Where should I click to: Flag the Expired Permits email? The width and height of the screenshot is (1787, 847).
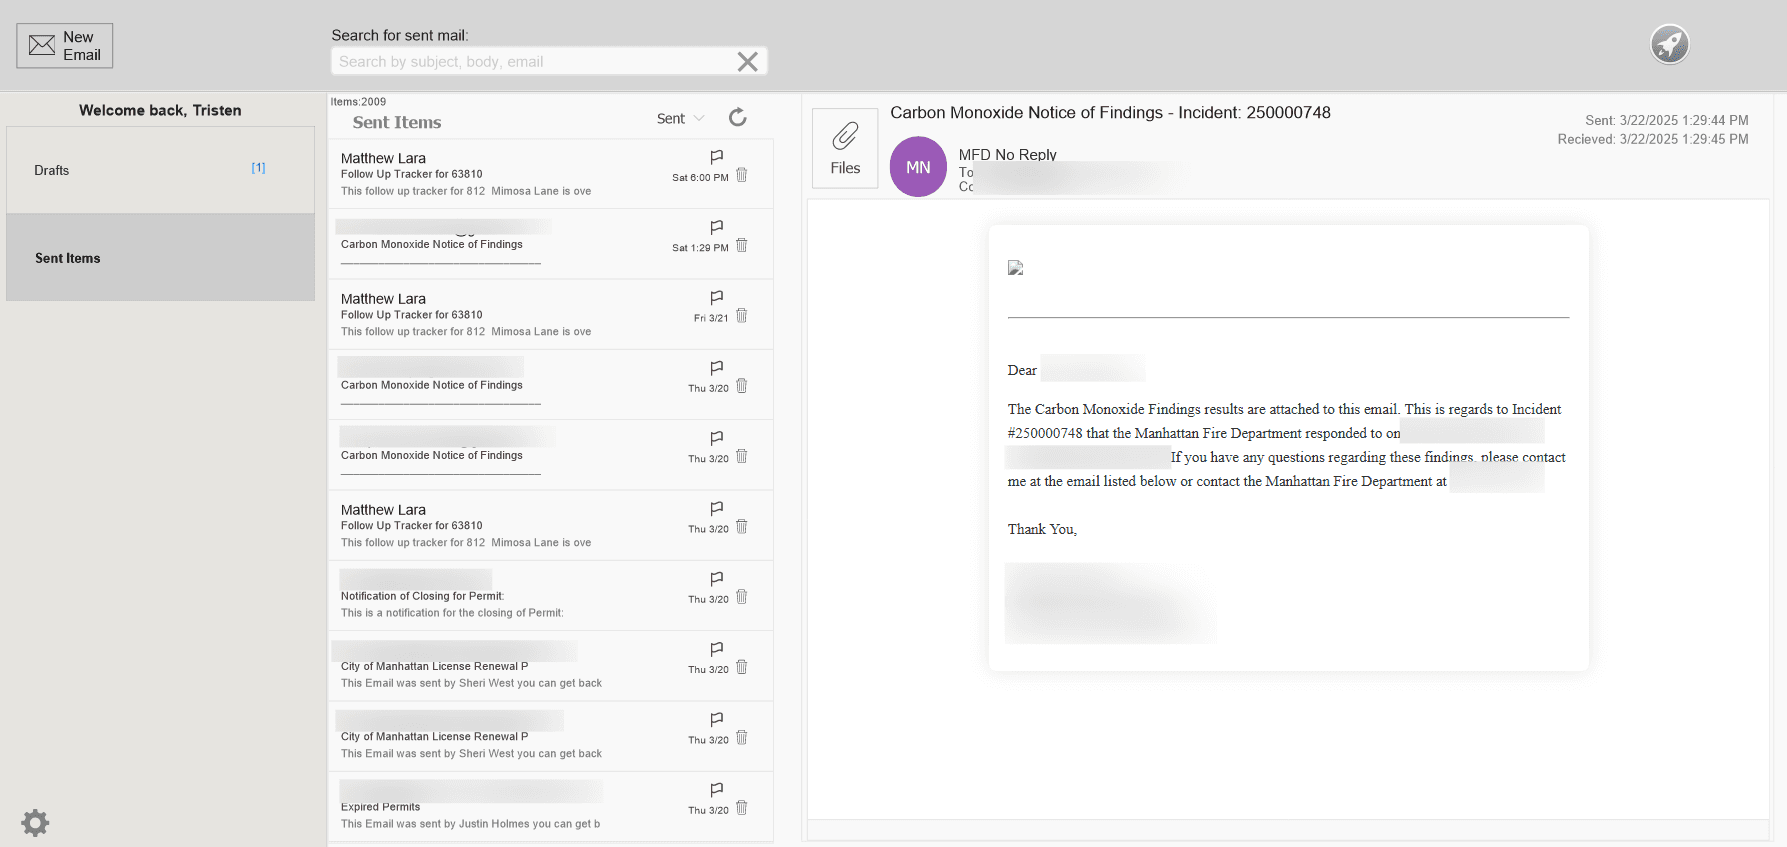(716, 789)
